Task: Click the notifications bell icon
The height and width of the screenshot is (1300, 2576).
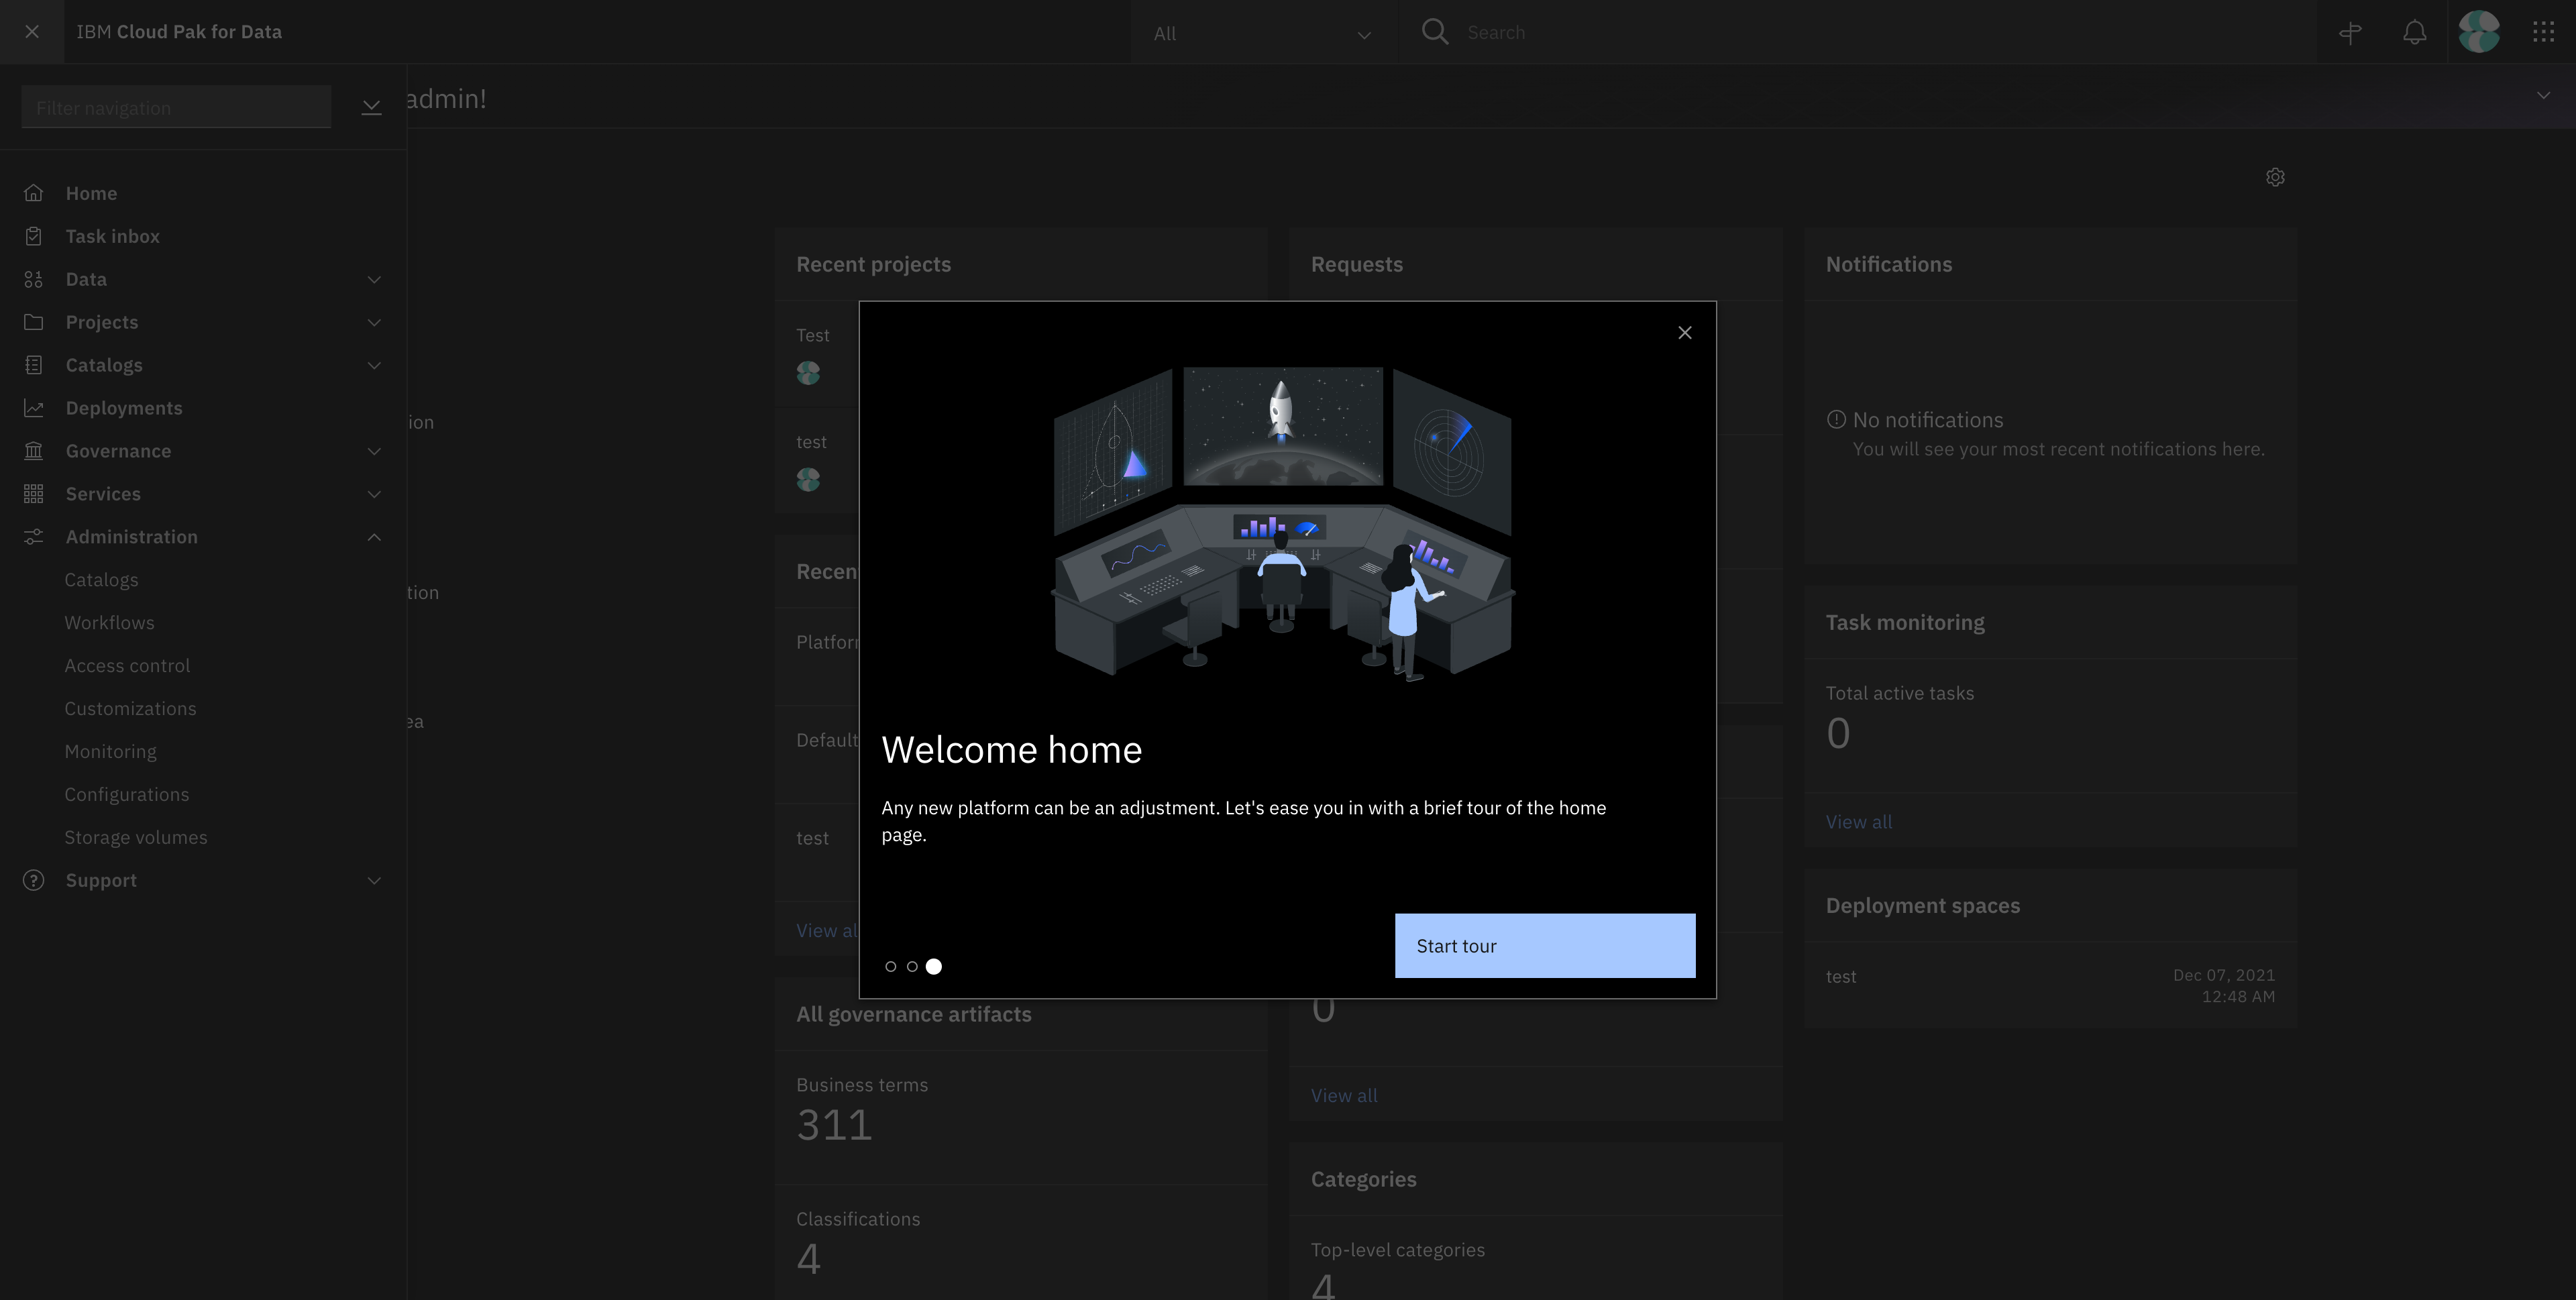Action: point(2414,32)
